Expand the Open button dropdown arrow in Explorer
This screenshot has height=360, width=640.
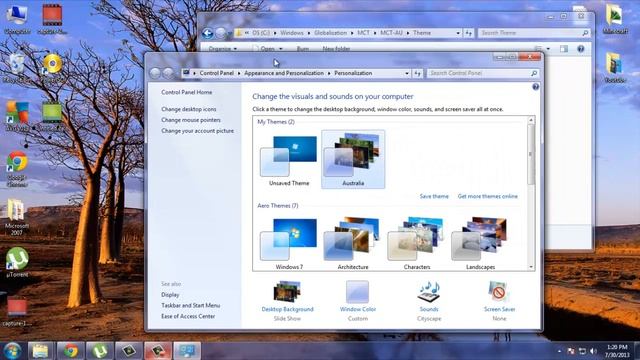click(x=280, y=49)
